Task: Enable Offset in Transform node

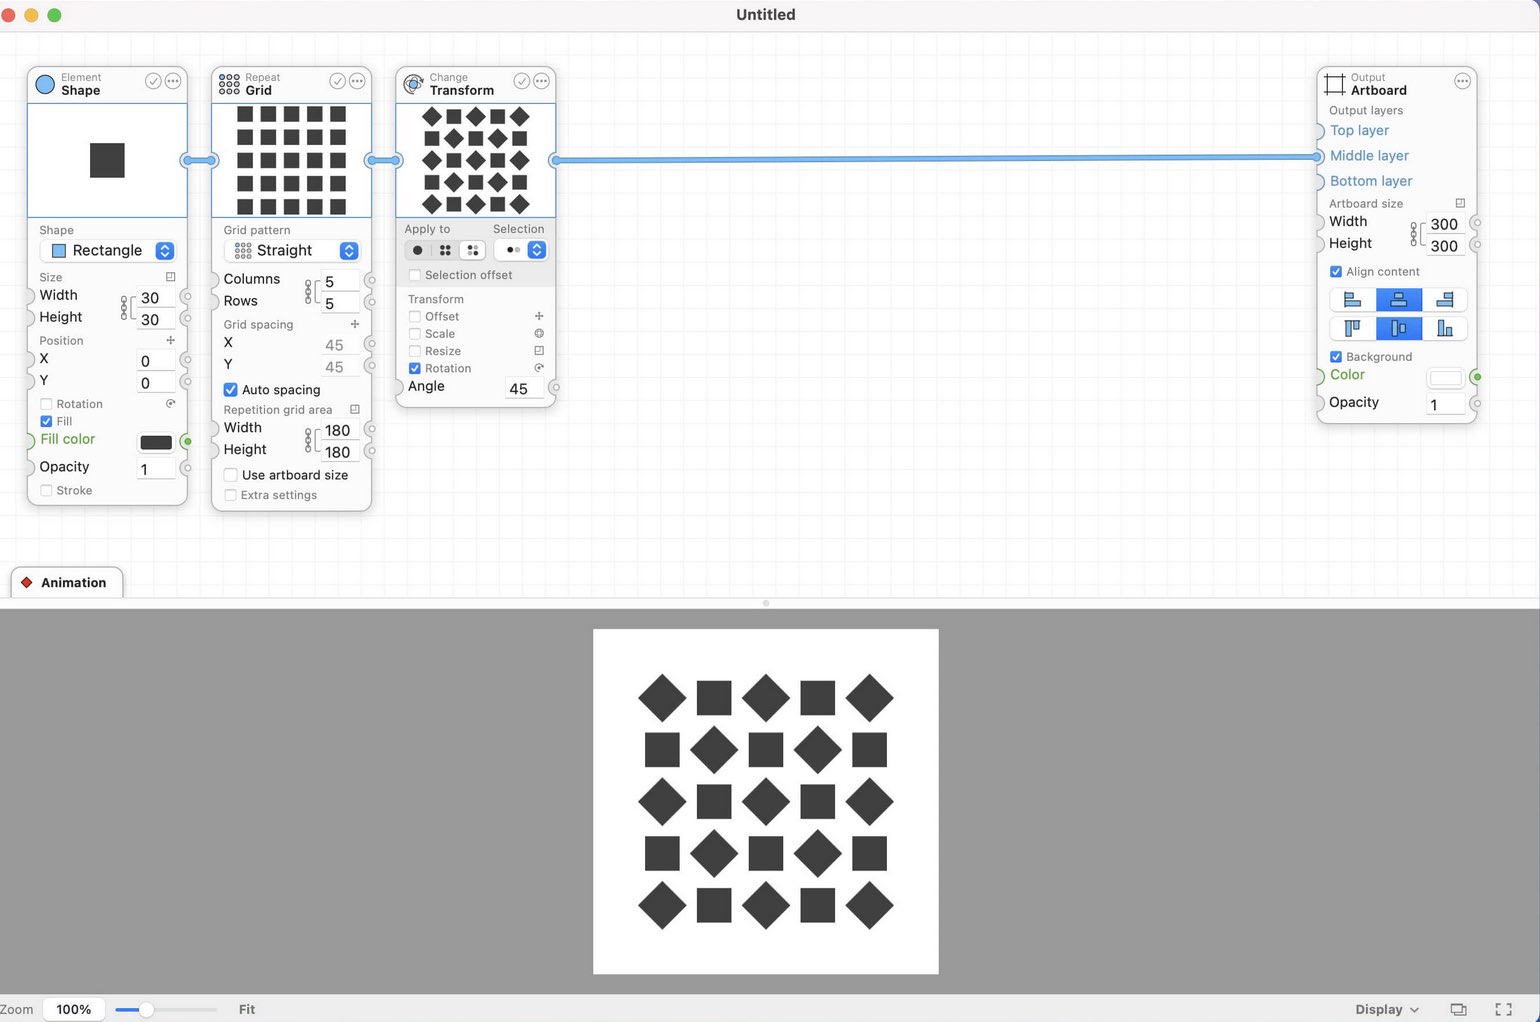Action: pos(414,316)
